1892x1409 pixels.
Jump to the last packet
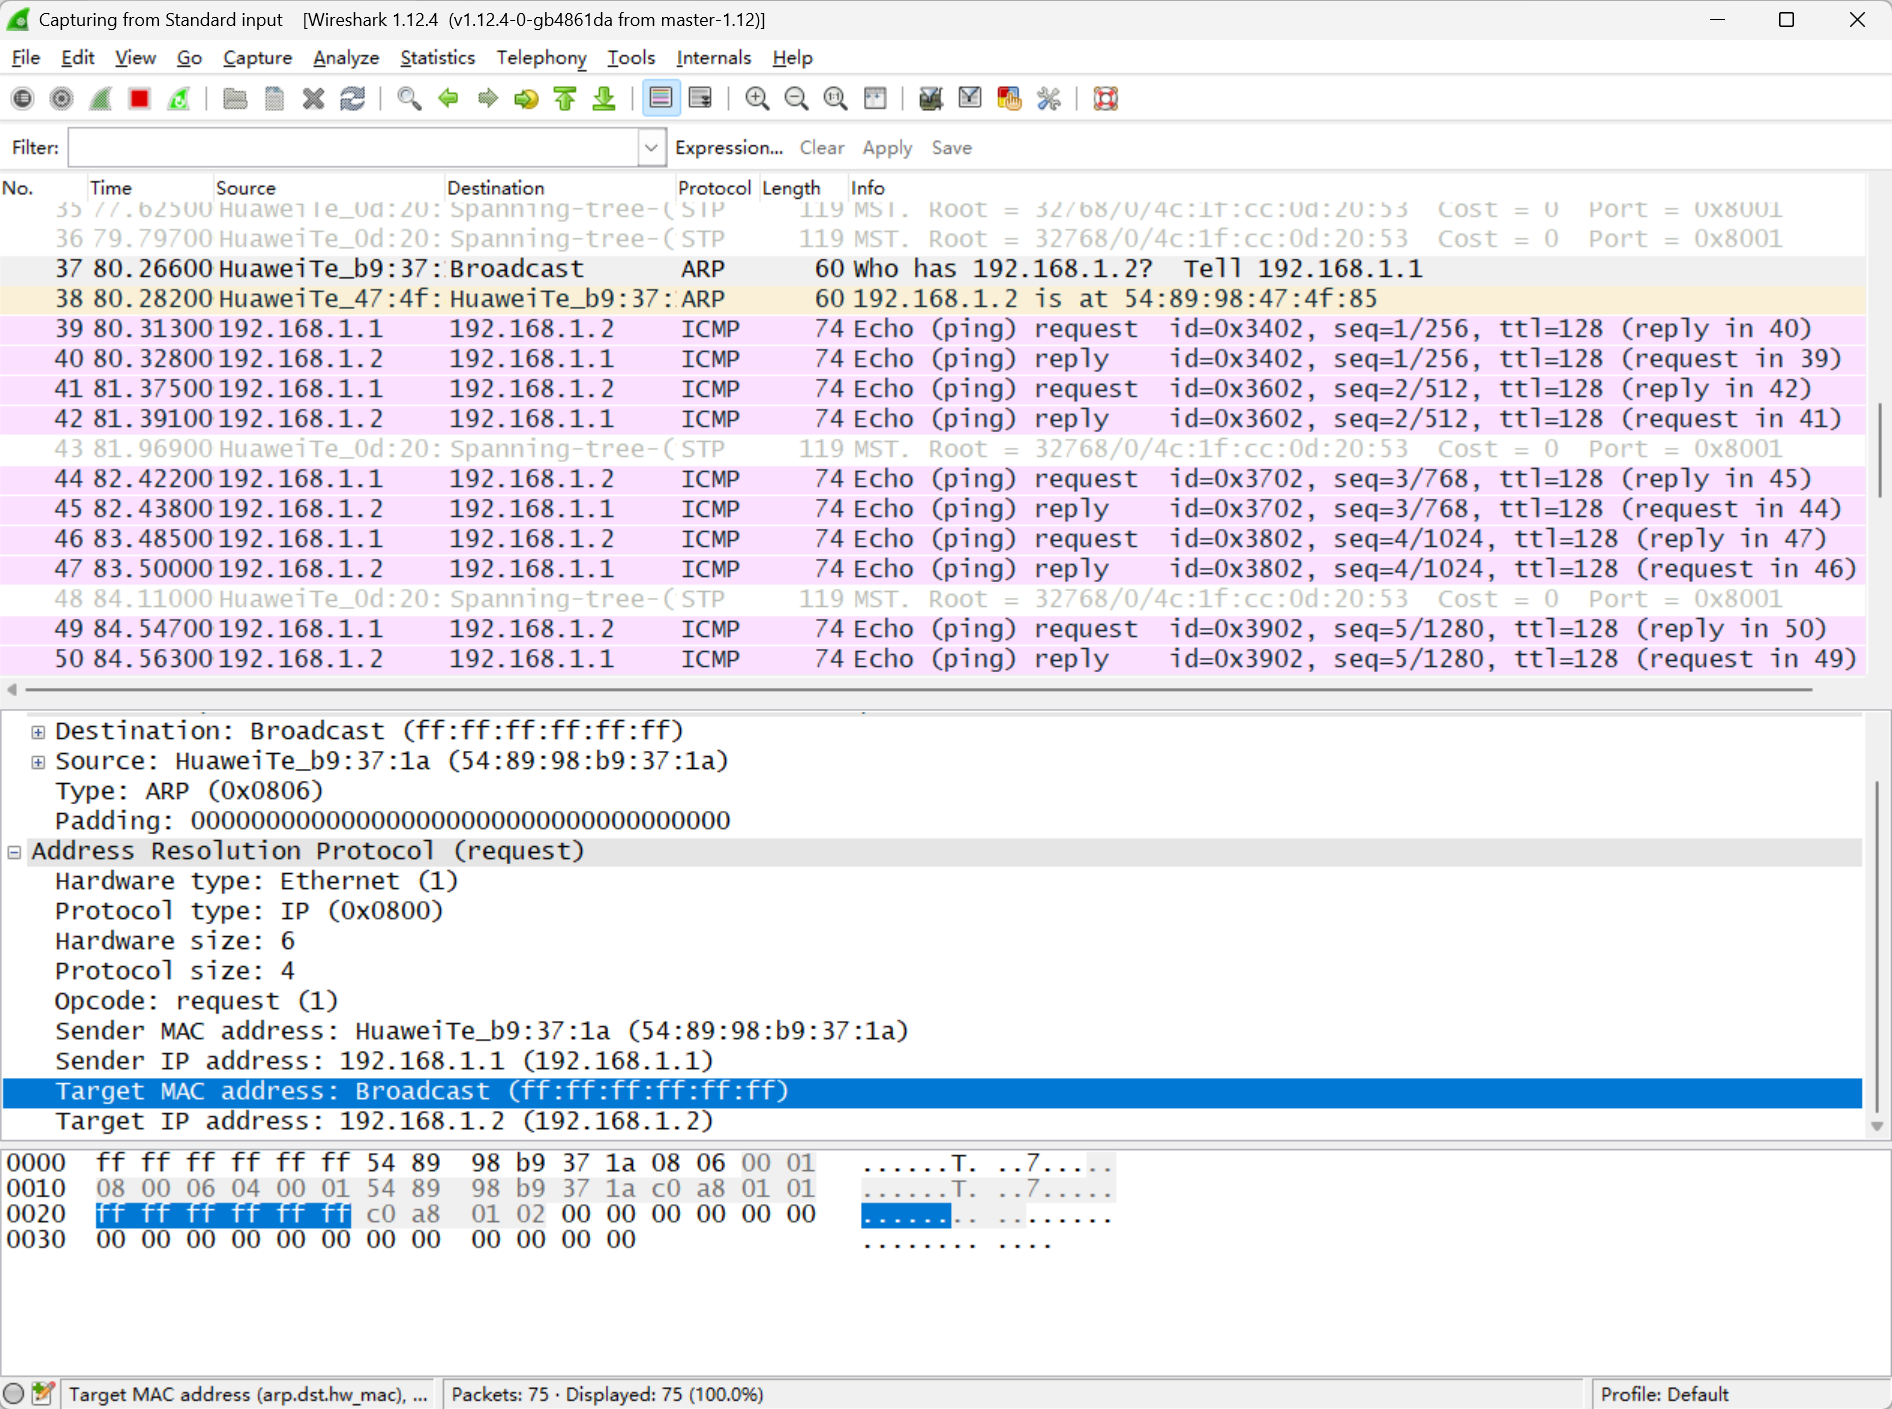point(604,98)
